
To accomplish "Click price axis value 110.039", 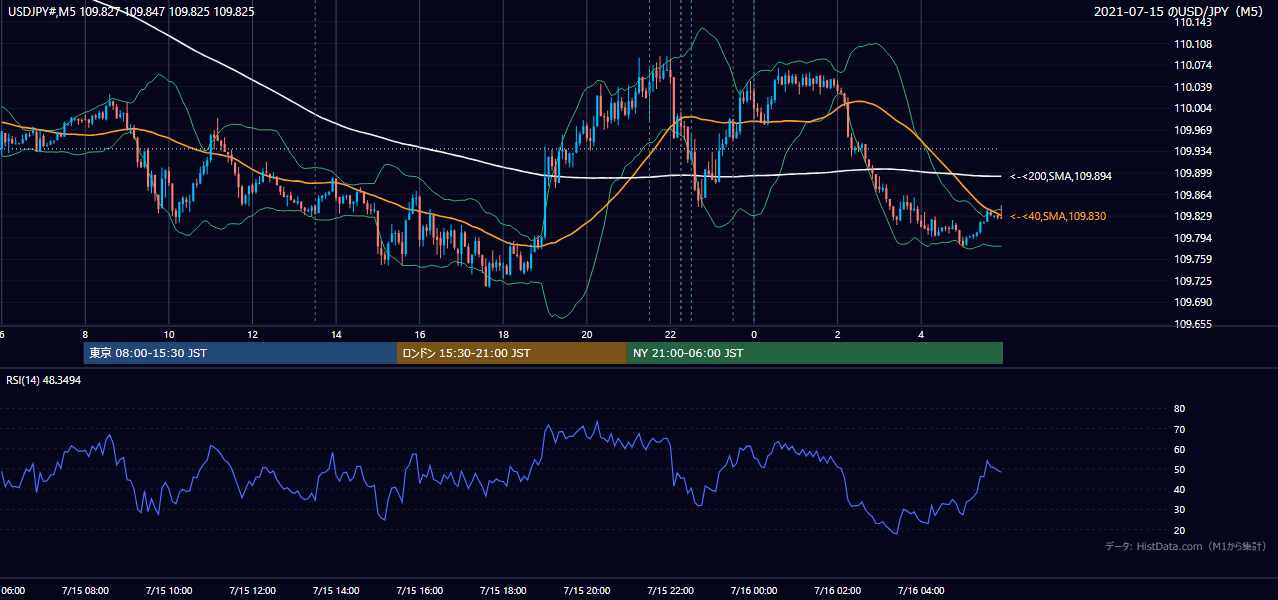I will click(x=1194, y=87).
